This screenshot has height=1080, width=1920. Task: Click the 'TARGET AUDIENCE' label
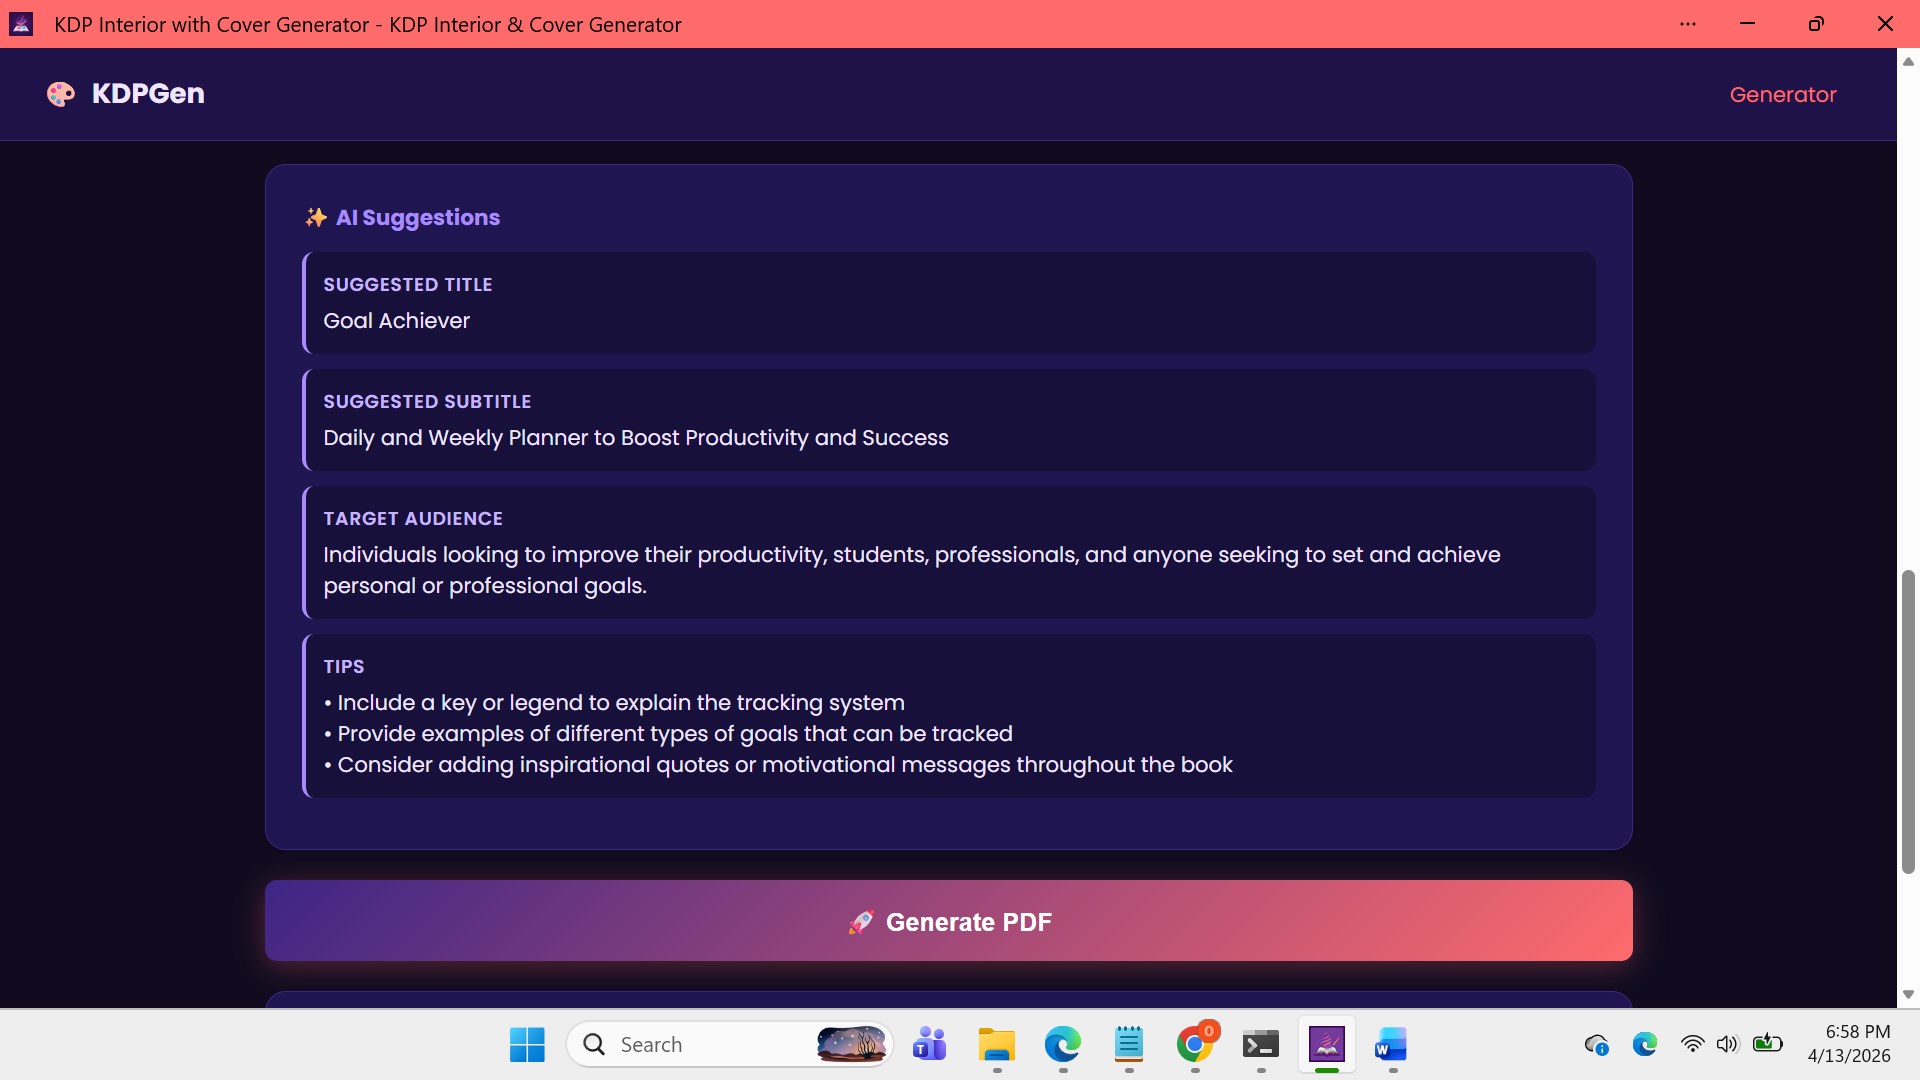[413, 519]
